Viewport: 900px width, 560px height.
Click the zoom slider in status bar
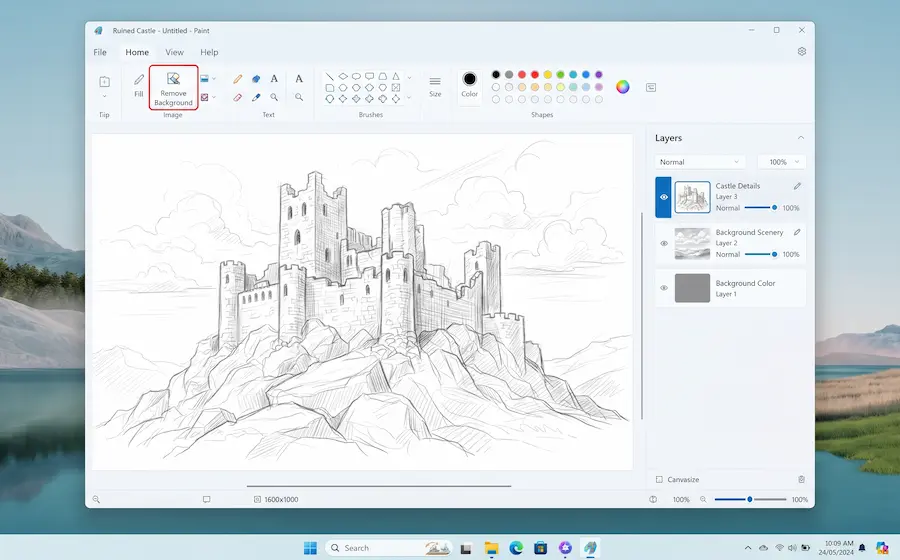click(x=750, y=500)
